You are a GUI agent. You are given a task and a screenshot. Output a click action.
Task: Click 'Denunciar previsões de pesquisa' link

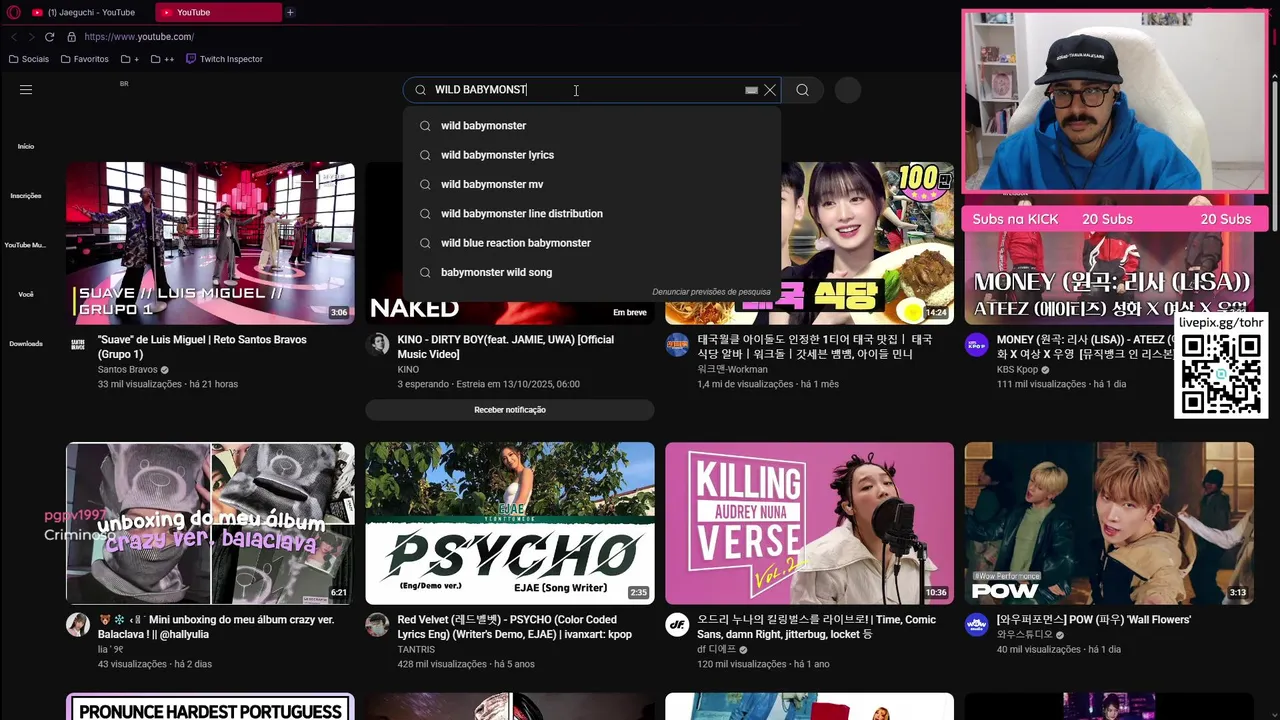(711, 292)
